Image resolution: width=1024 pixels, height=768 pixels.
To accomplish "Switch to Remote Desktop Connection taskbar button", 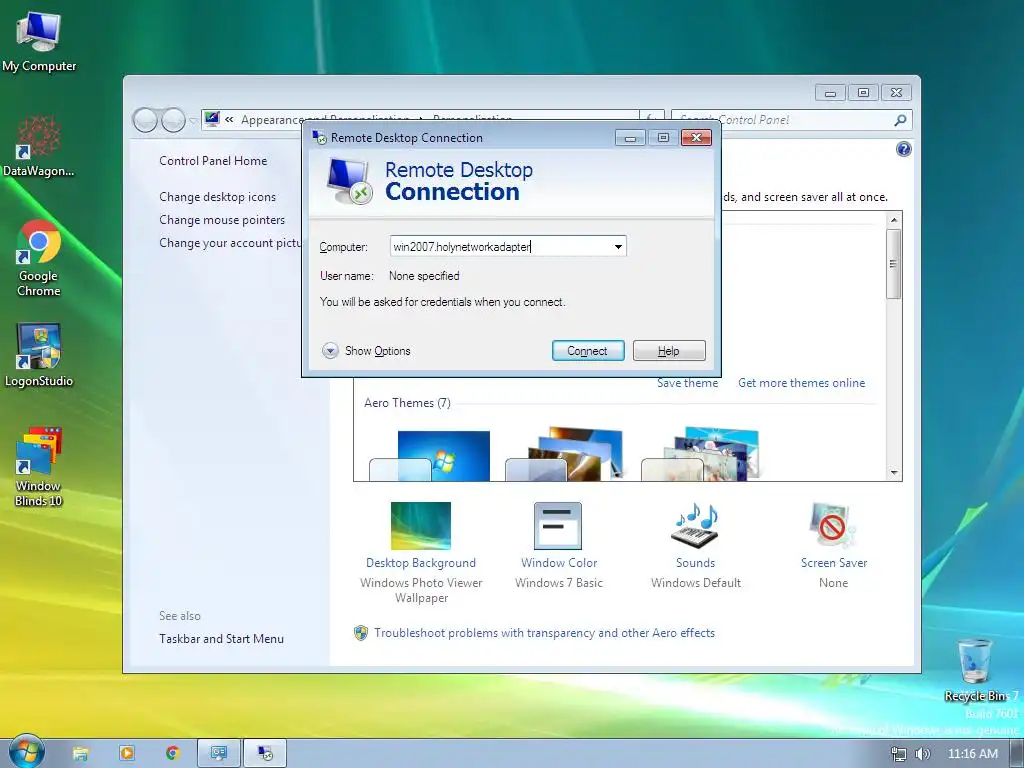I will (x=264, y=754).
